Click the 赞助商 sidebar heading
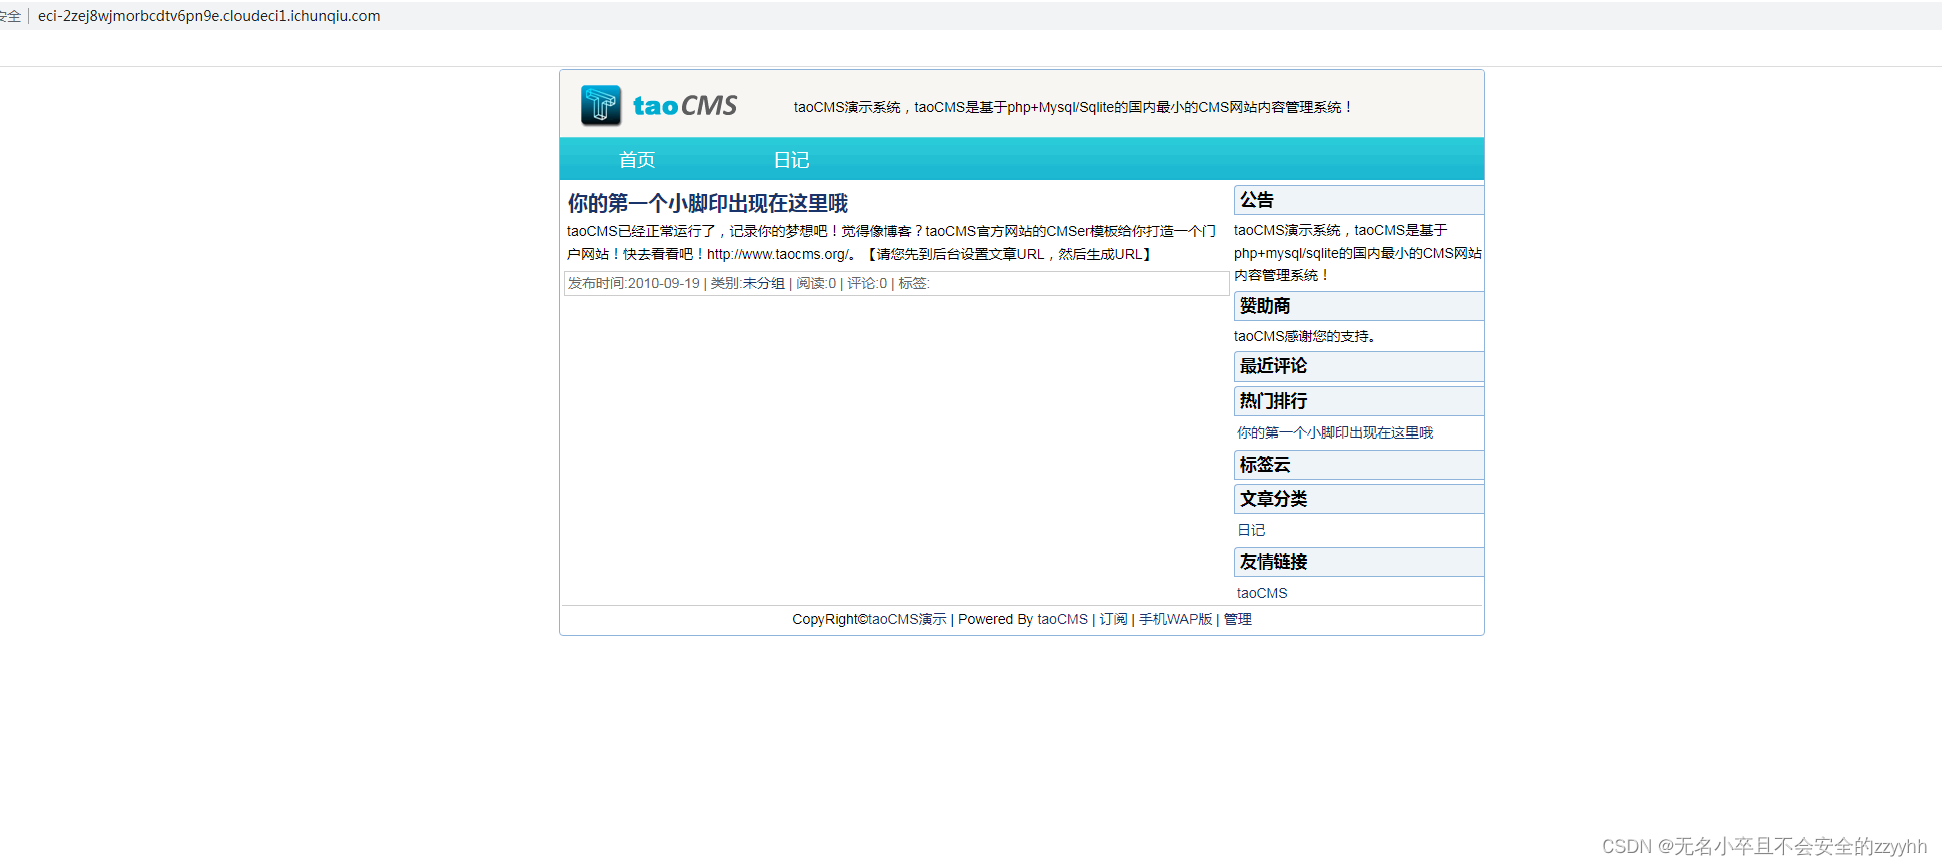1942x866 pixels. 1359,306
